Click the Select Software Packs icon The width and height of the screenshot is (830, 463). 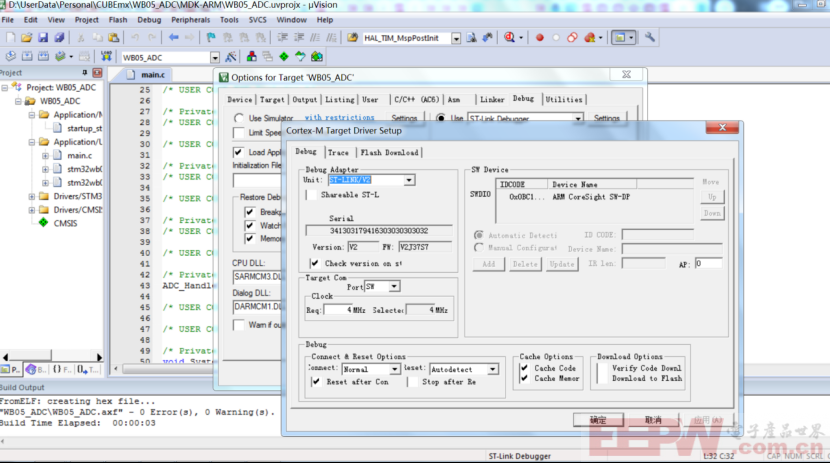click(301, 57)
